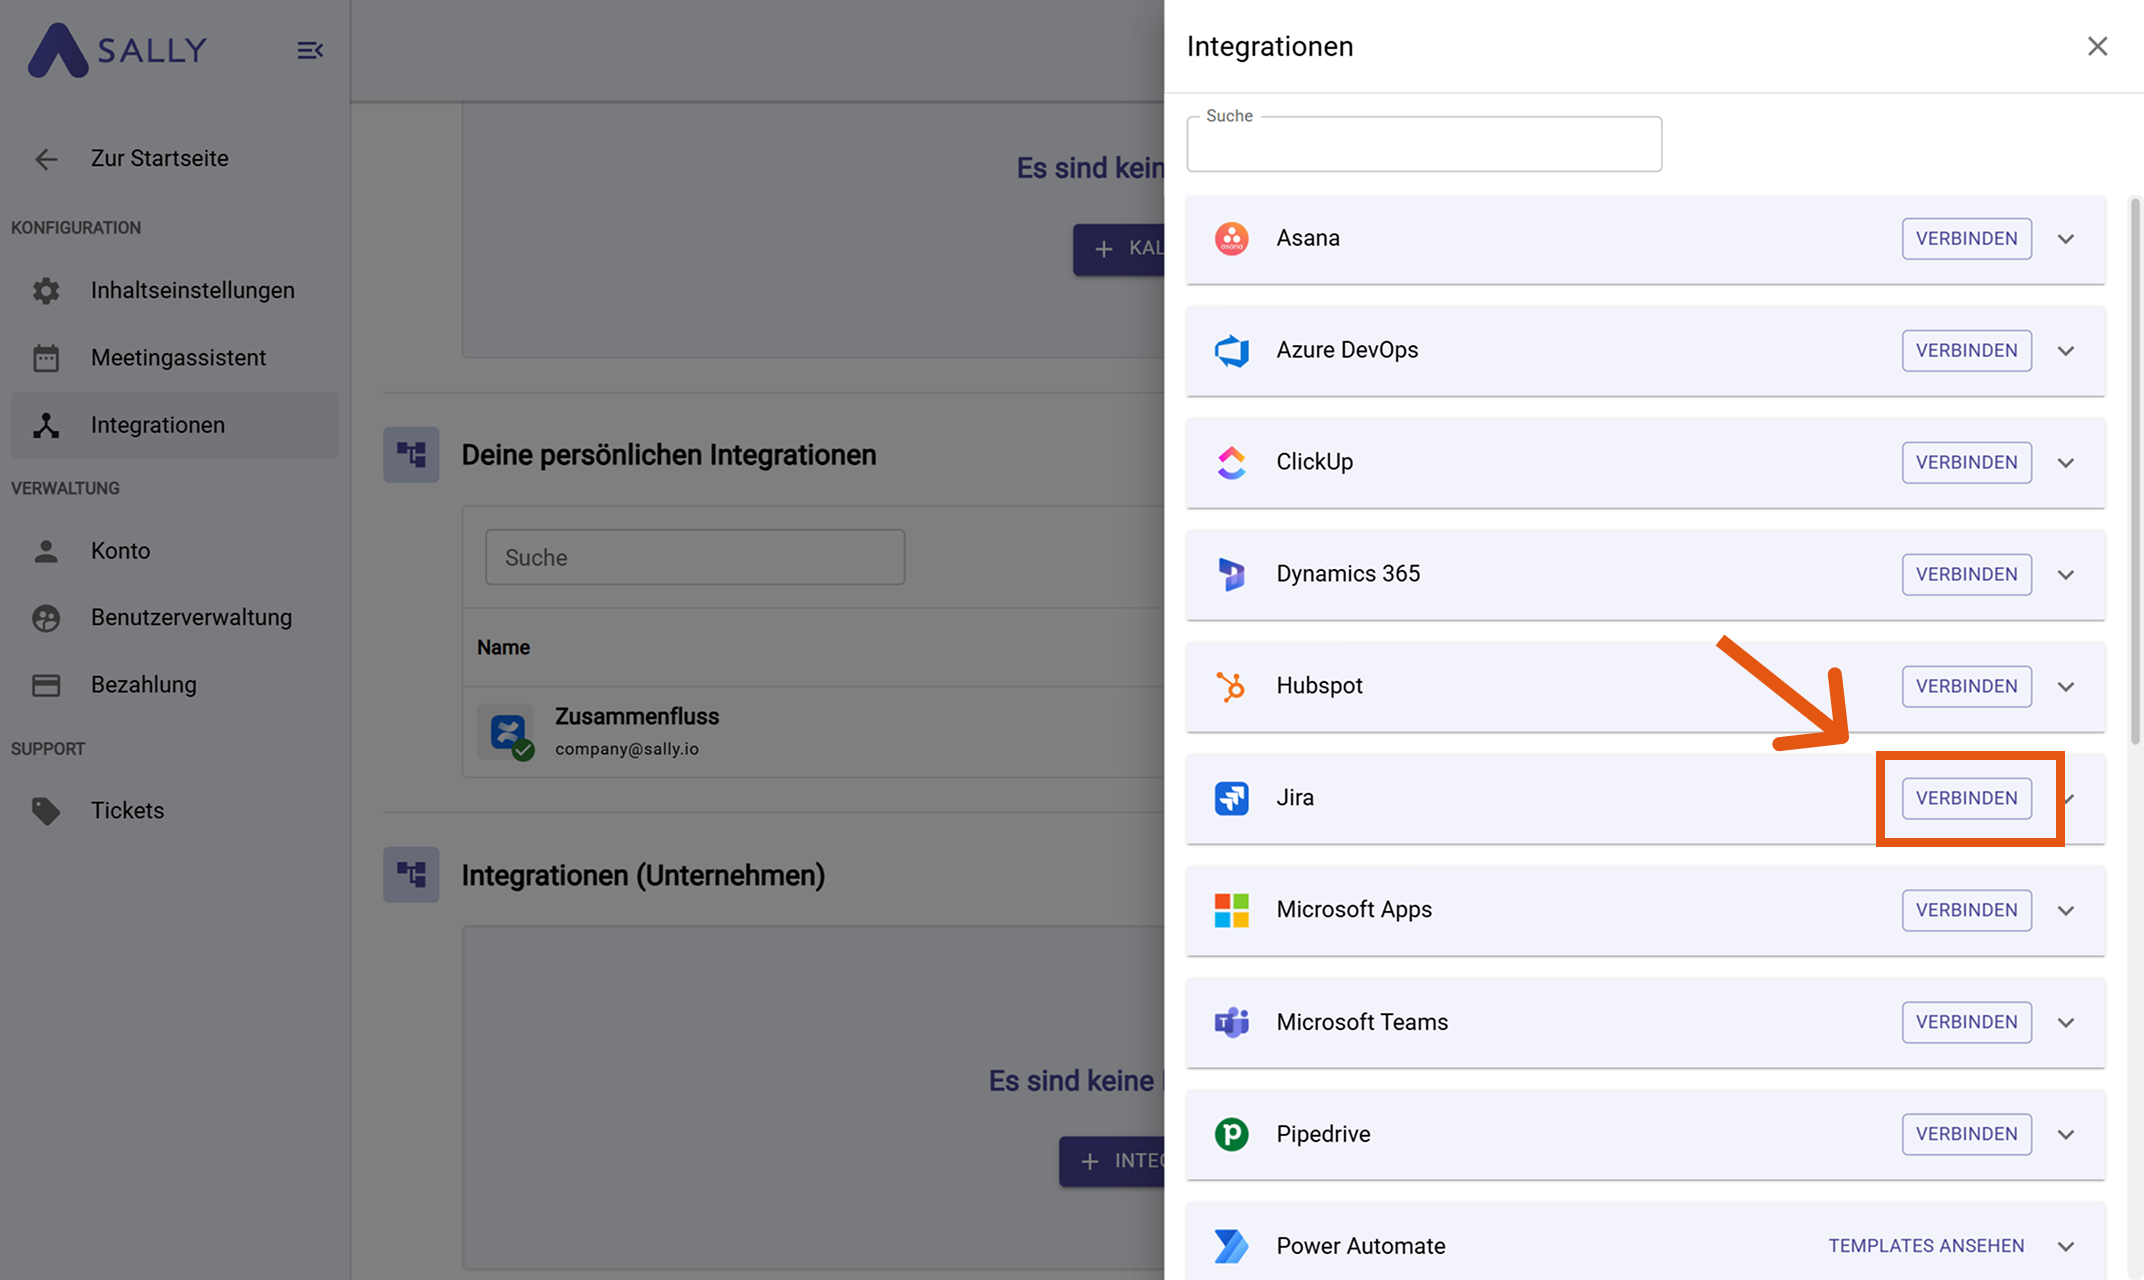Viewport: 2144px width, 1280px height.
Task: Click the Power Automate logo icon
Action: [1231, 1246]
